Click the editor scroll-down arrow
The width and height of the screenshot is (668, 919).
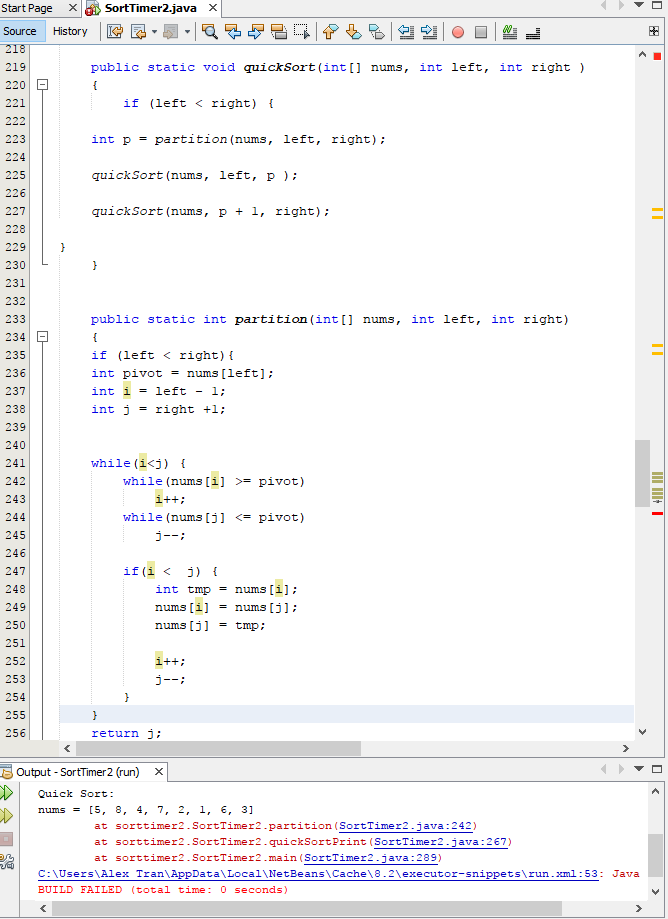(x=642, y=731)
